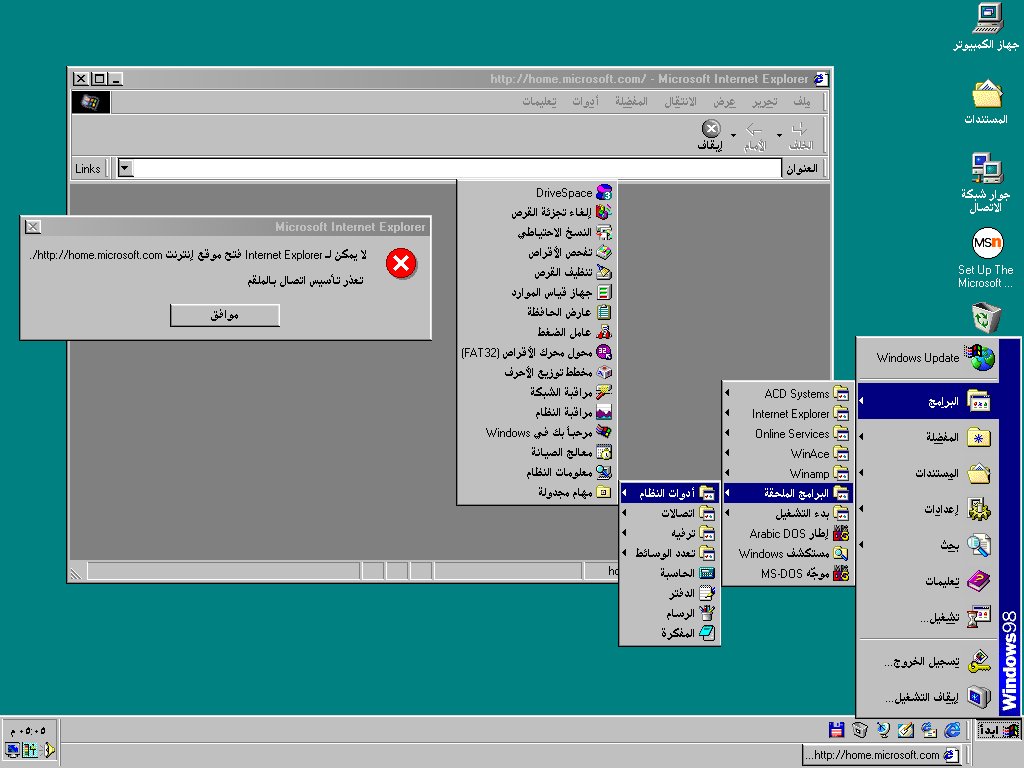1024x768 pixels.
Task: Expand Online Services program group
Action: click(x=788, y=434)
